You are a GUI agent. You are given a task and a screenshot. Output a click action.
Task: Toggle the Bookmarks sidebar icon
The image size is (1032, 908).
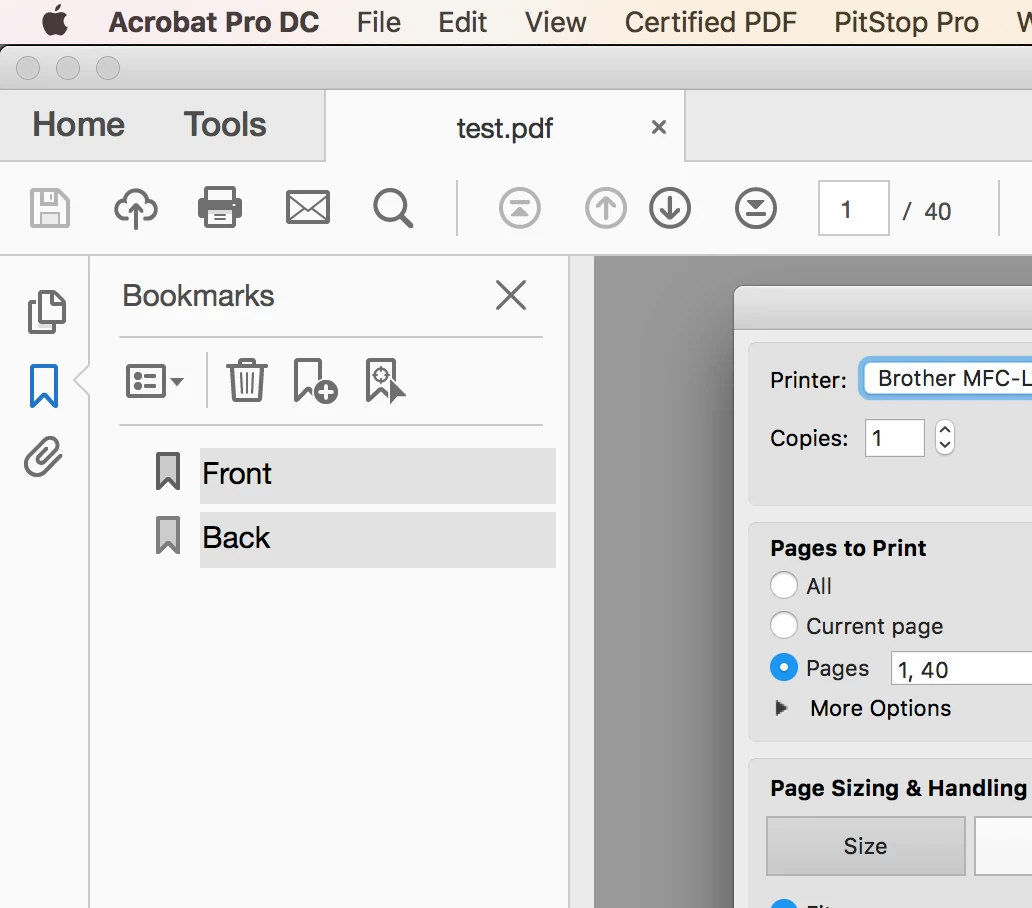click(x=43, y=386)
